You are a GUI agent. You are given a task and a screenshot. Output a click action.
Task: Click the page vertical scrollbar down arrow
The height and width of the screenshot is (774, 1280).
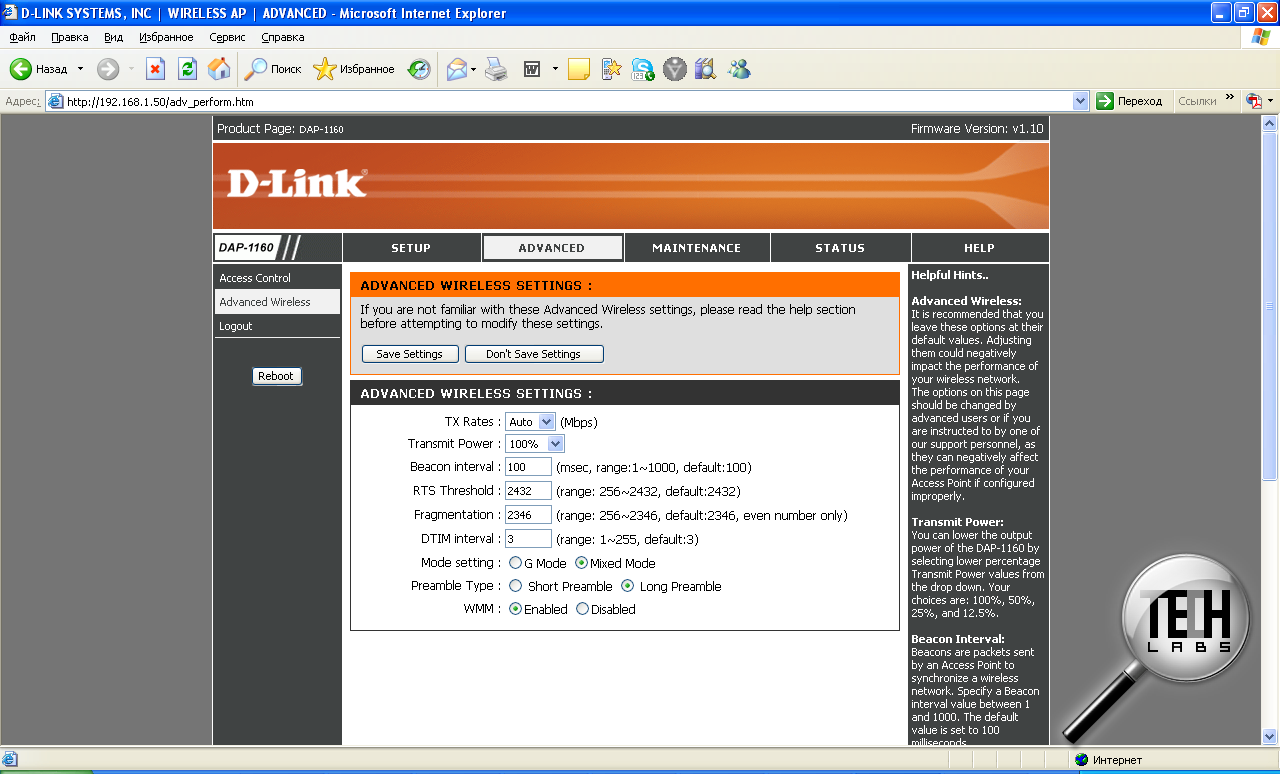point(1270,737)
